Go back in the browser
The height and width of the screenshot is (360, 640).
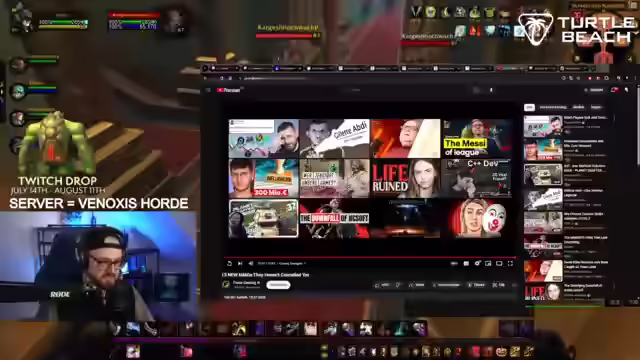pyautogui.click(x=205, y=78)
